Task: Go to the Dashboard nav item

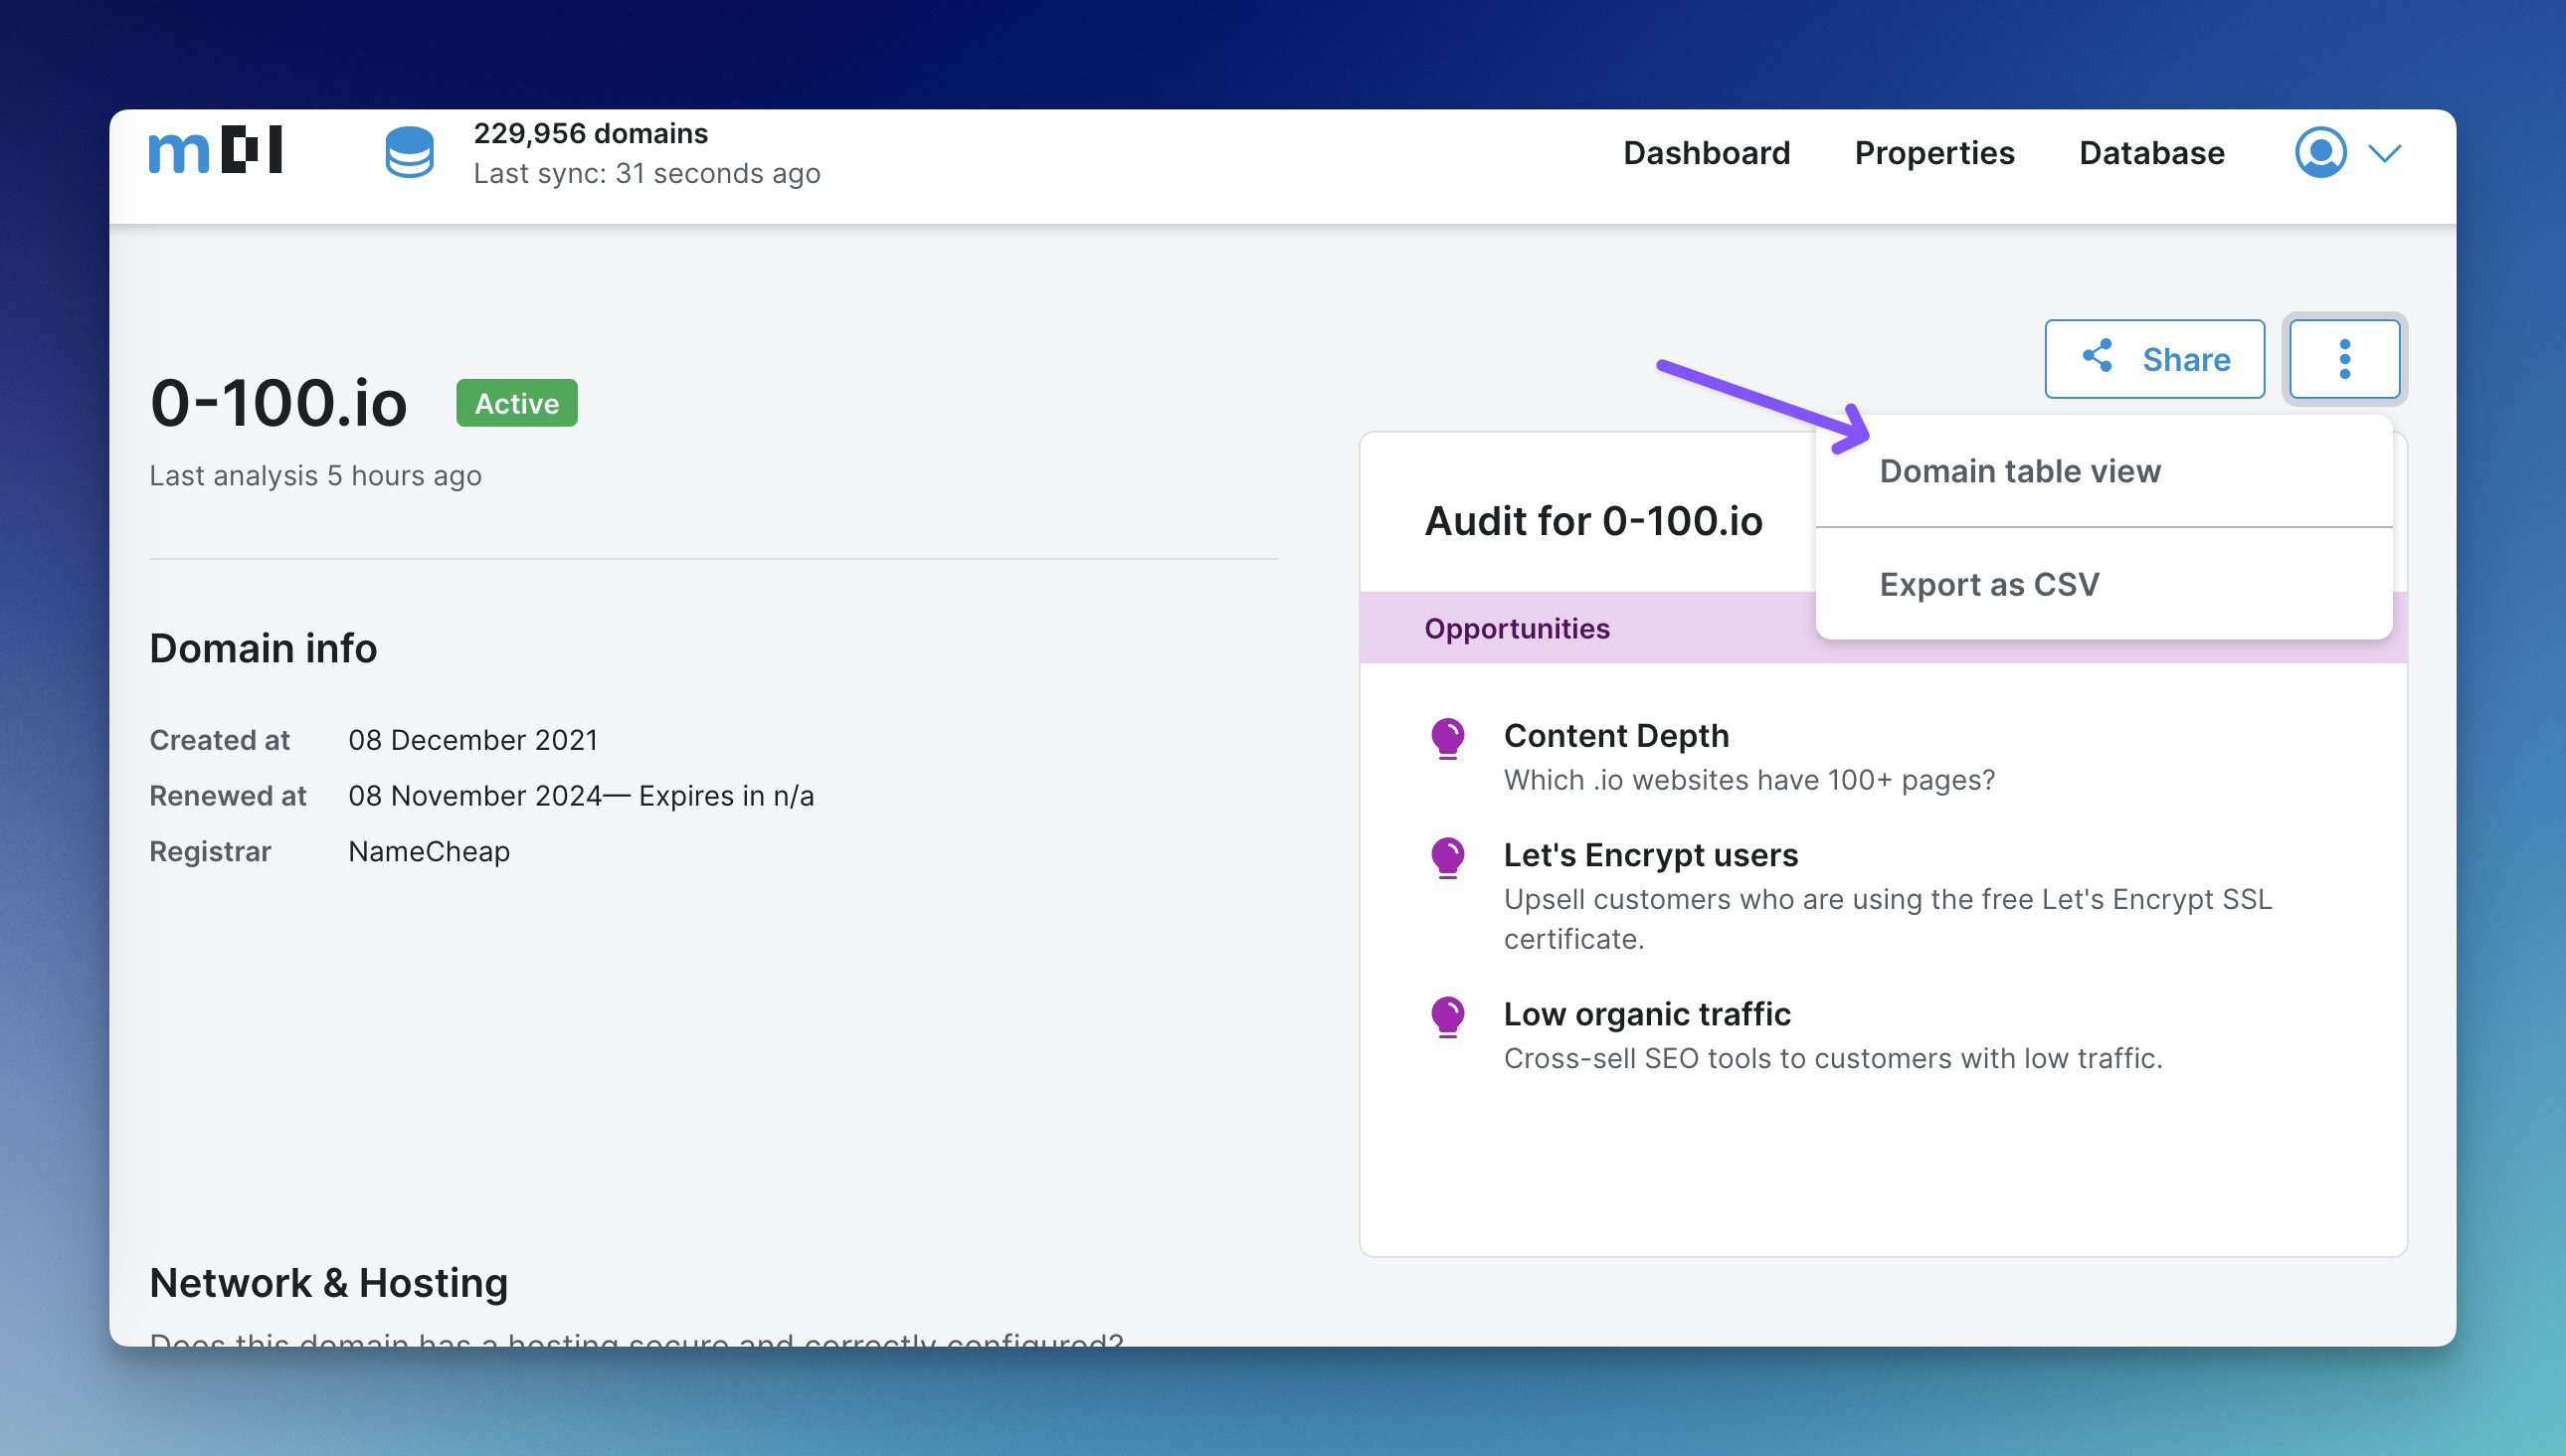Action: click(1706, 153)
